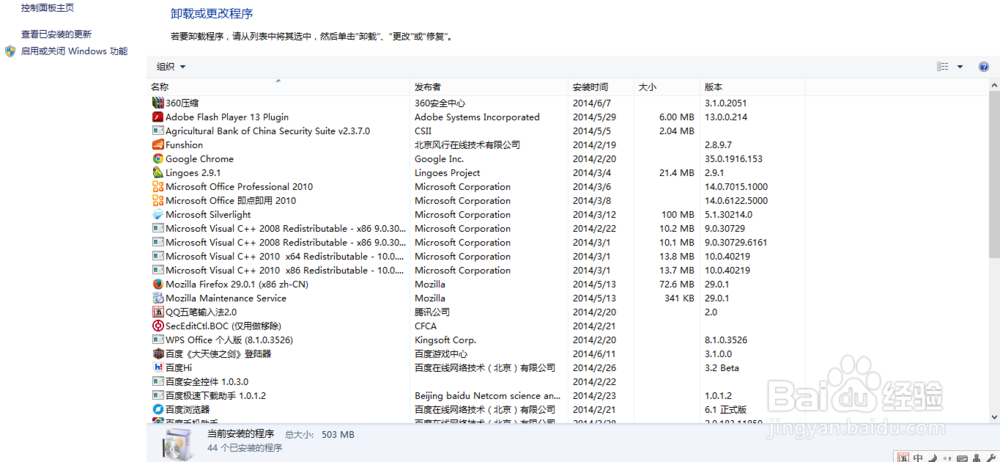Image resolution: width=1000 pixels, height=462 pixels.
Task: Click Visual C++ 2010 x86 Redistributable icon
Action: coord(158,271)
